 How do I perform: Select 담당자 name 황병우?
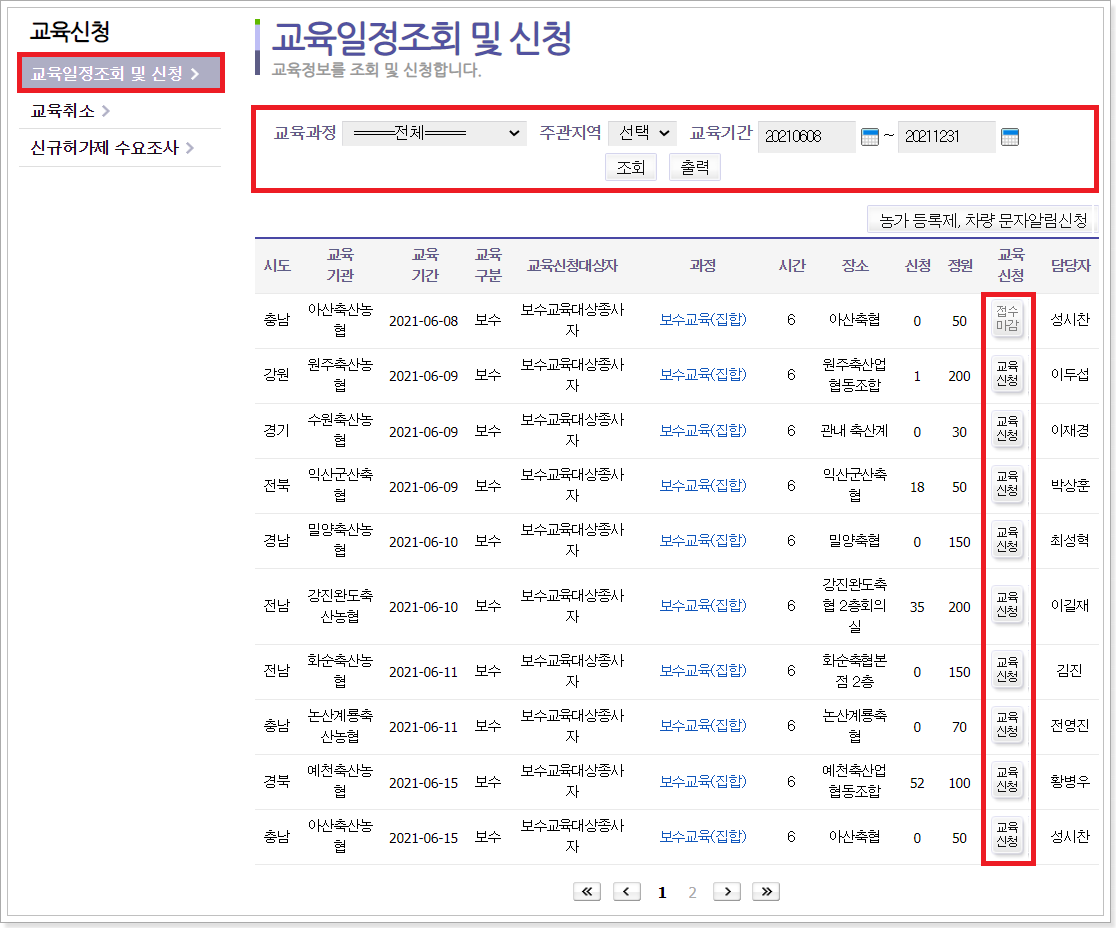(1070, 781)
